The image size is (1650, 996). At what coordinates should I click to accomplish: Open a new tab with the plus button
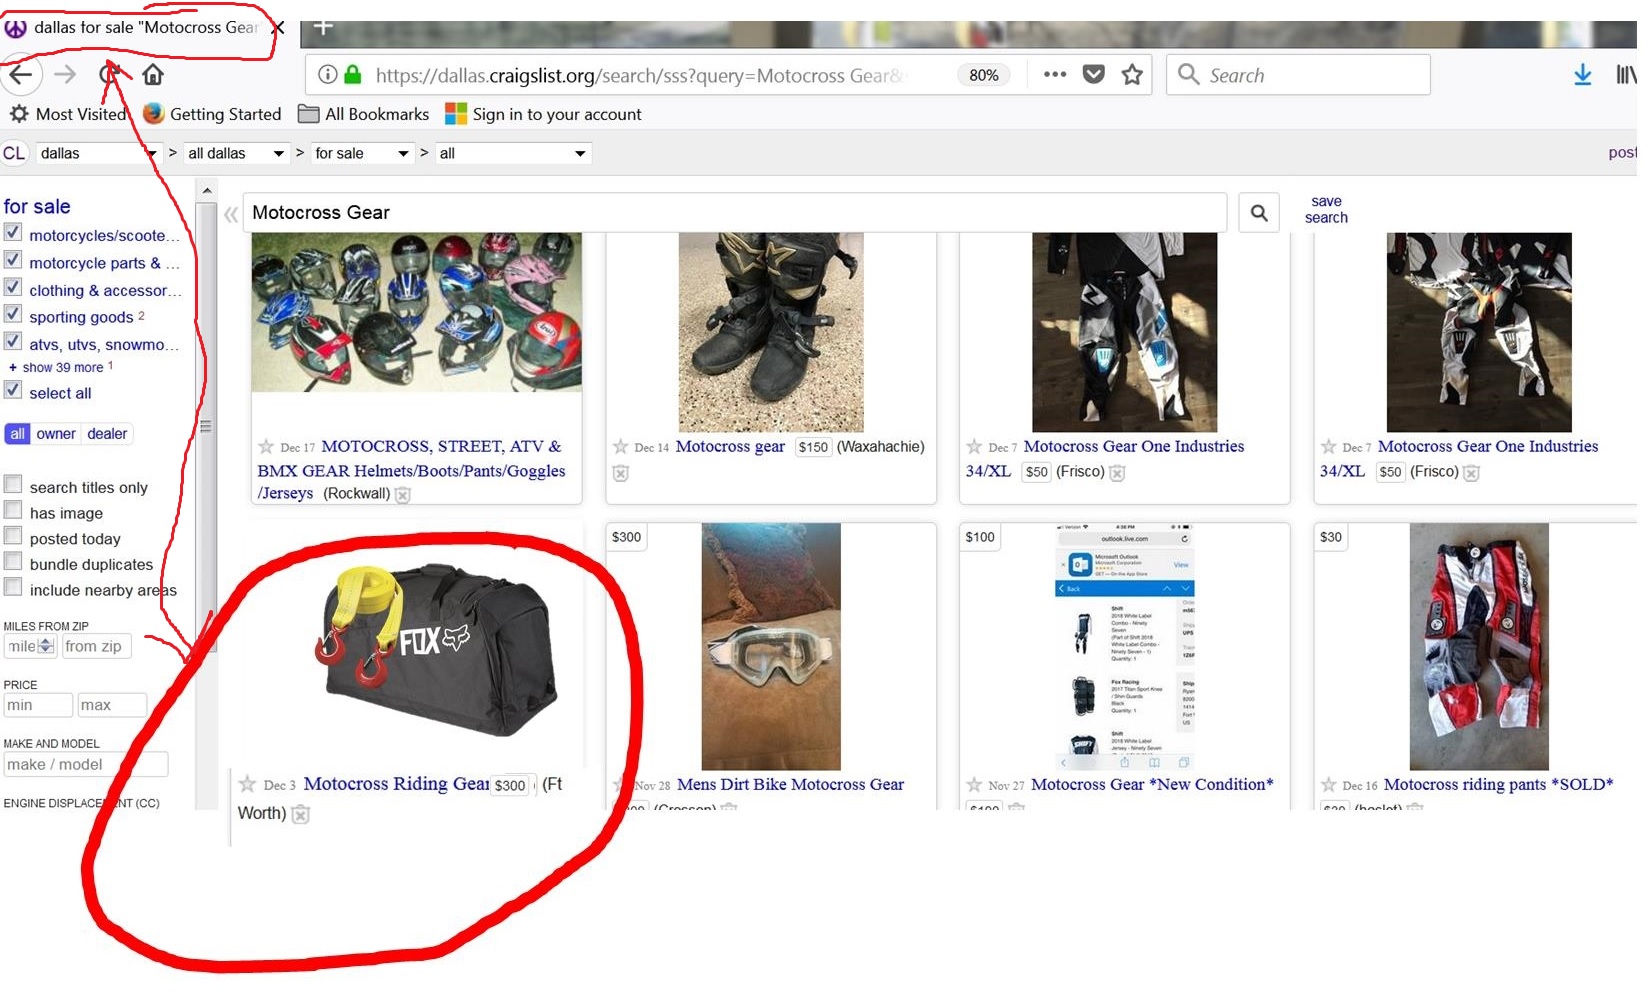(322, 27)
